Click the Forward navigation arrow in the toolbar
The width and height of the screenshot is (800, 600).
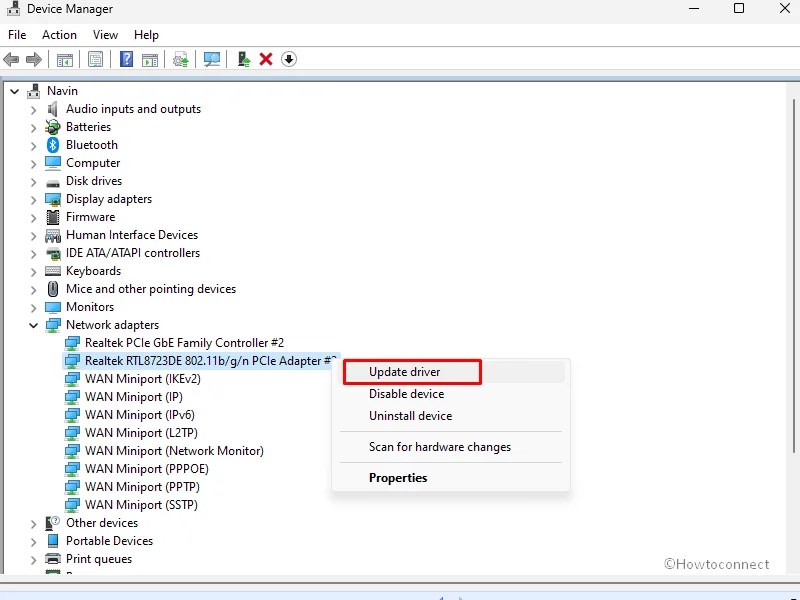coord(35,59)
